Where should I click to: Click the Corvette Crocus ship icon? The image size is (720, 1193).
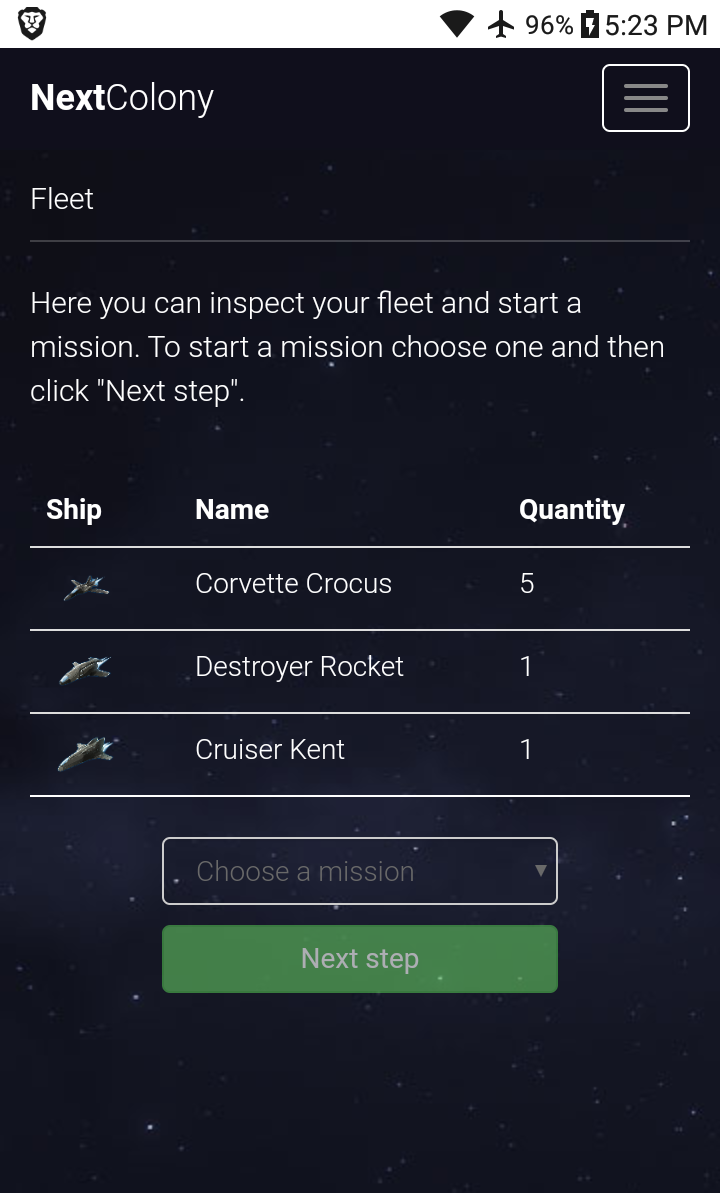86,587
